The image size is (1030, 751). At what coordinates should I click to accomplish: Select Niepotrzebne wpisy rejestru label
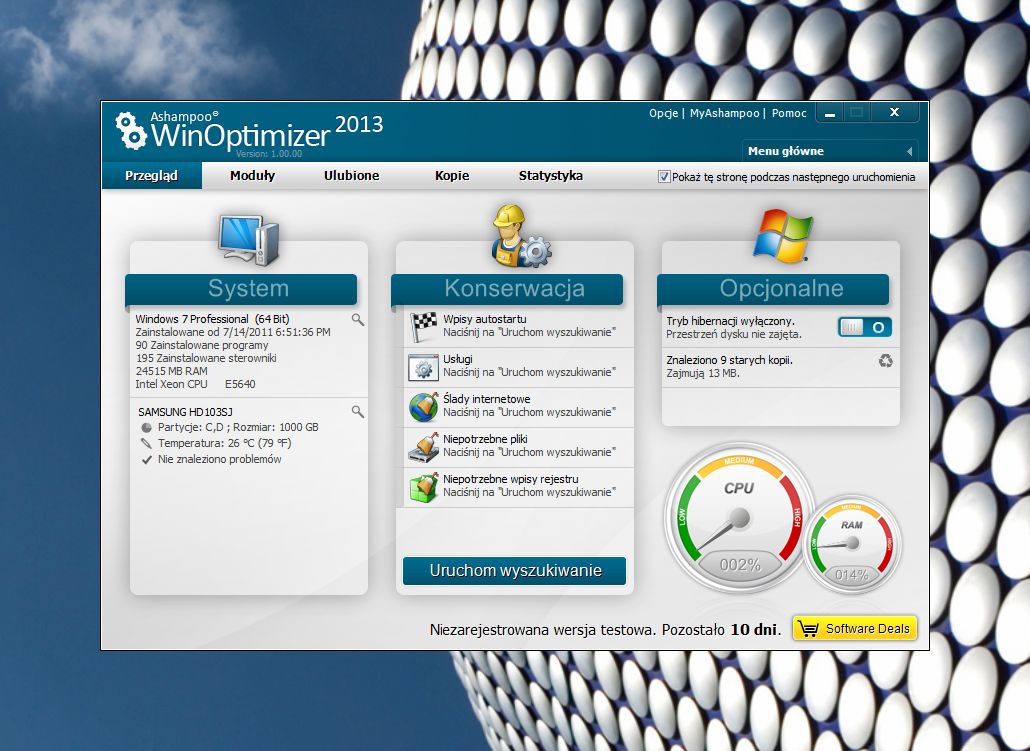(511, 480)
